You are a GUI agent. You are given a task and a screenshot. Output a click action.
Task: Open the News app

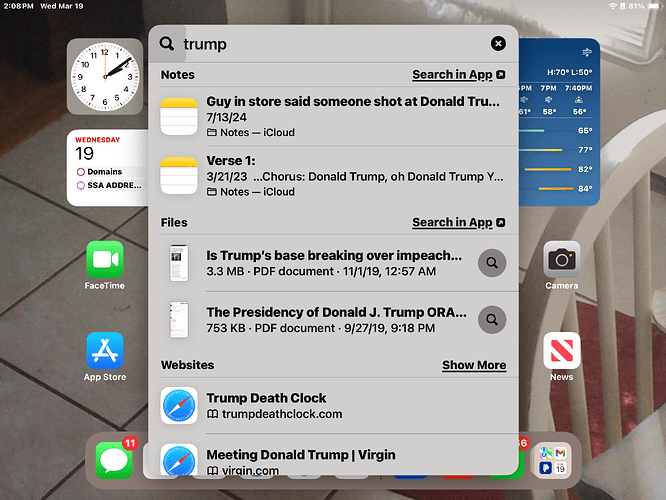pyautogui.click(x=561, y=351)
